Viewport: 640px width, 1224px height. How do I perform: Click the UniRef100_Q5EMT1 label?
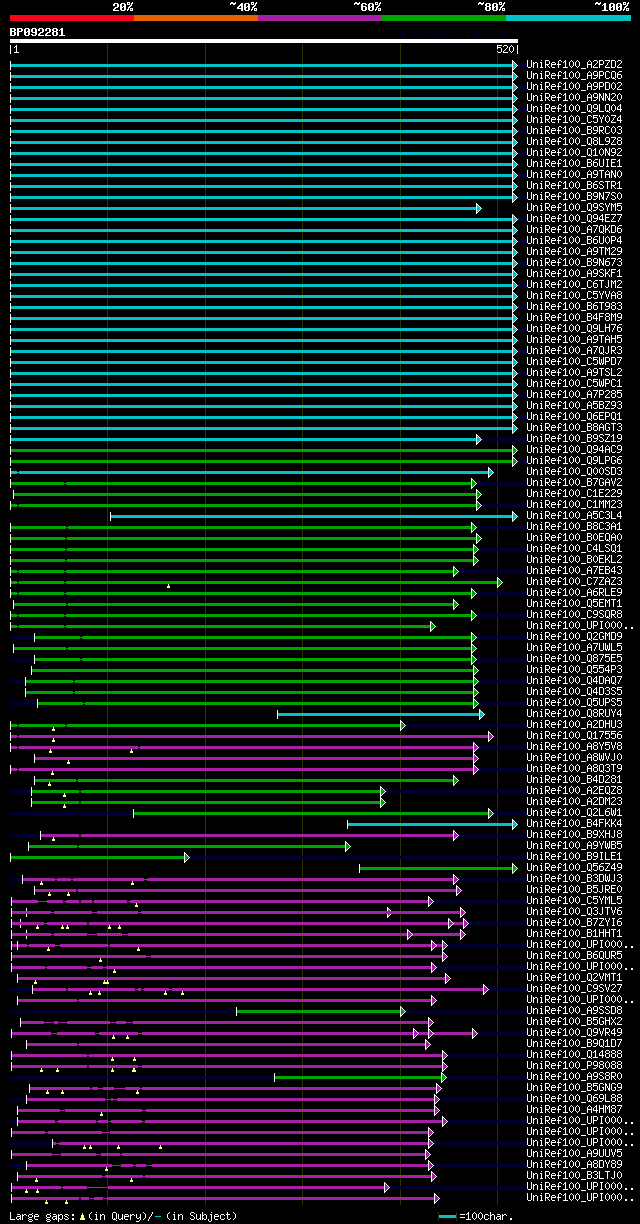tap(574, 604)
